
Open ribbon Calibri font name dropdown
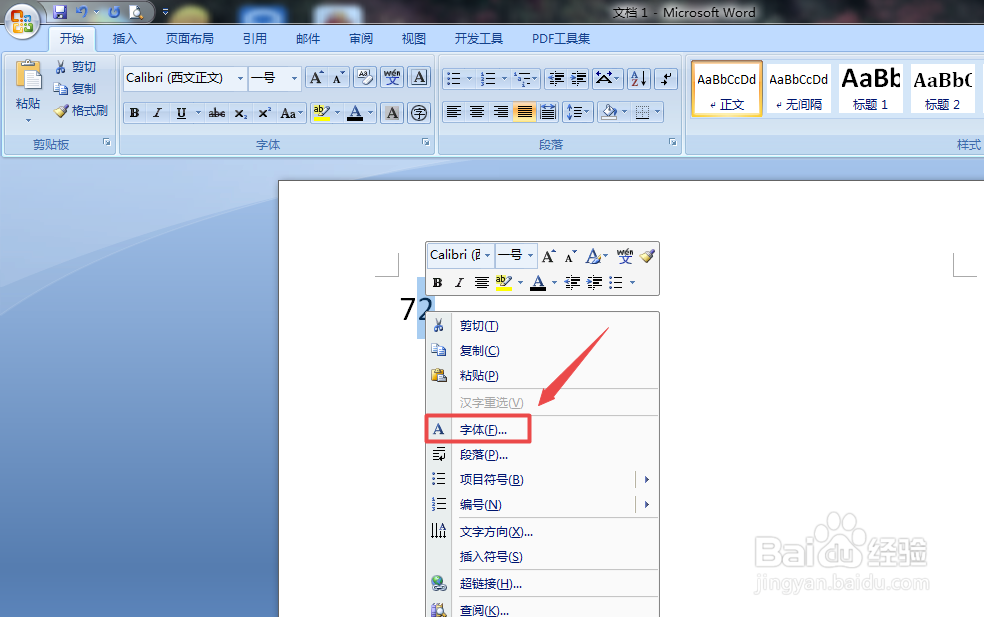(x=240, y=78)
